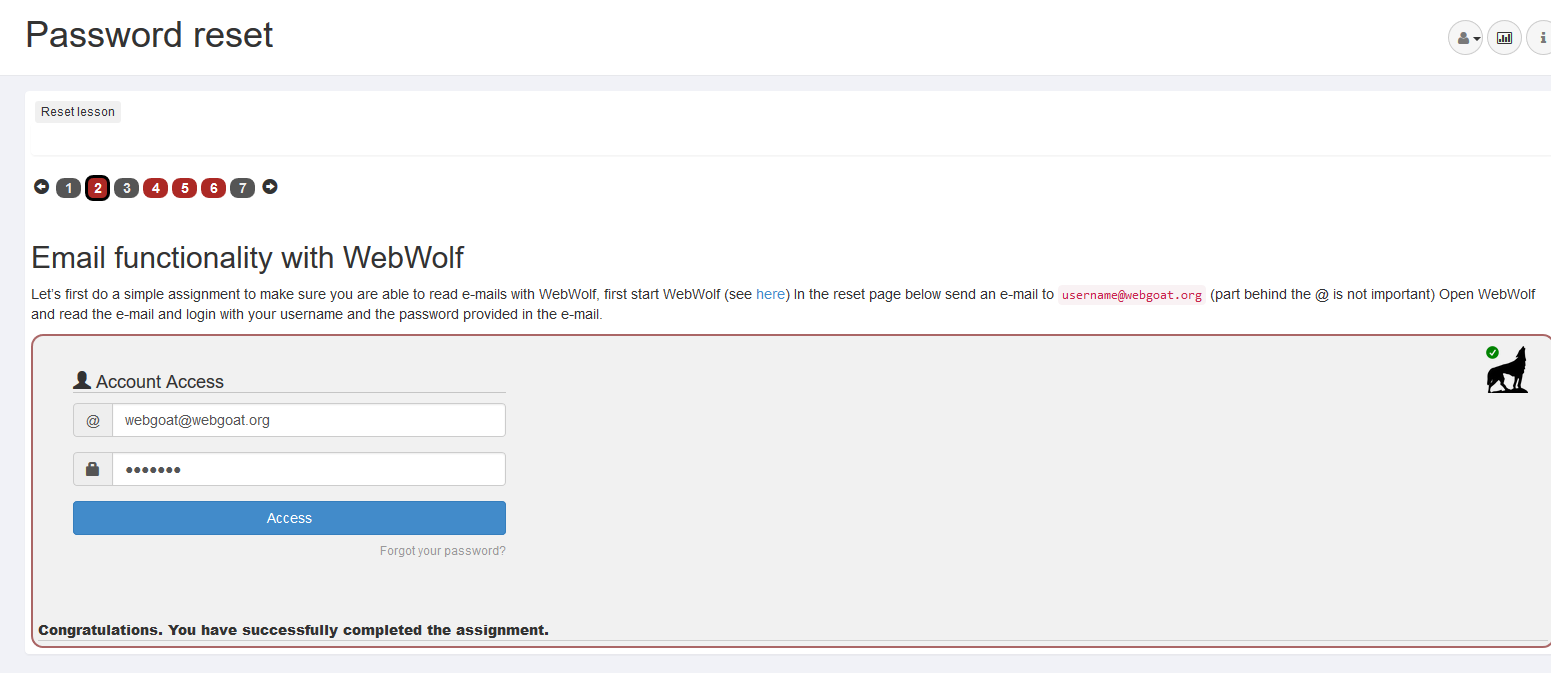Click the 'Email functionality with WebWolf' heading

(x=248, y=257)
